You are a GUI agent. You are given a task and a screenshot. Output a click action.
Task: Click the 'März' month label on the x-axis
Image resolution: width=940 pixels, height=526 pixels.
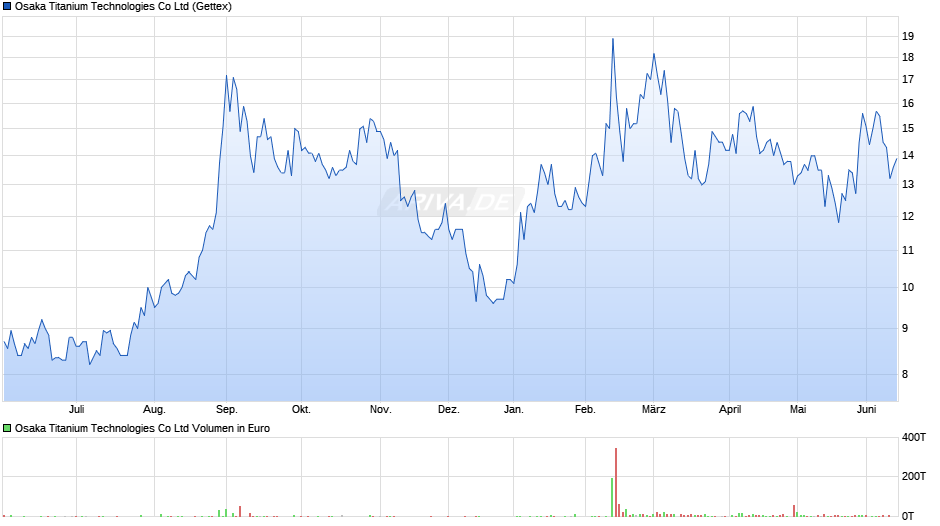[653, 409]
